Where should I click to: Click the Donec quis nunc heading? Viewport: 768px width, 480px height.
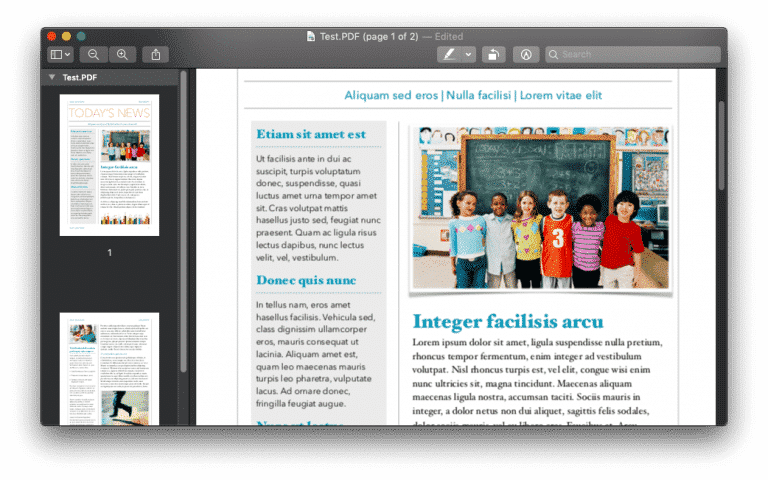point(306,280)
